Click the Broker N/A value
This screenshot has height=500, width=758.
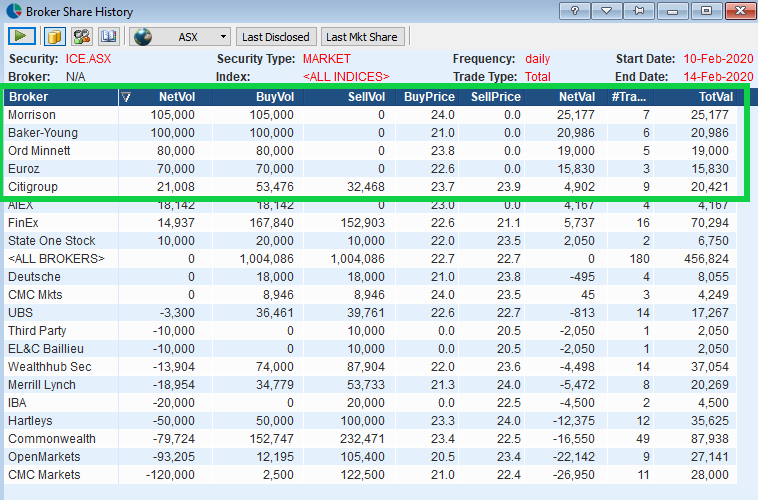(75, 77)
